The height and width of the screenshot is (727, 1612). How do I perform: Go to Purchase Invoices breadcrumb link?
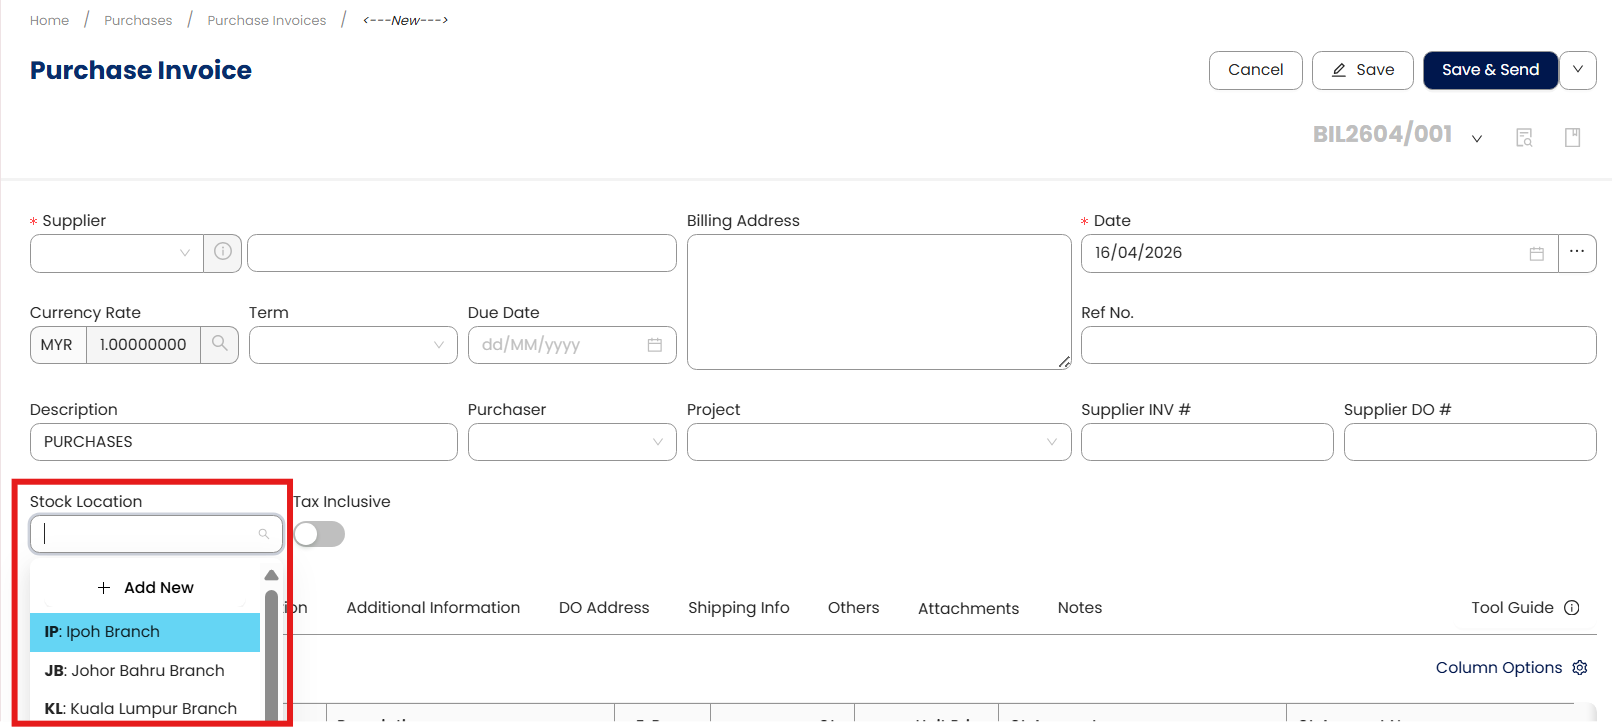point(267,20)
